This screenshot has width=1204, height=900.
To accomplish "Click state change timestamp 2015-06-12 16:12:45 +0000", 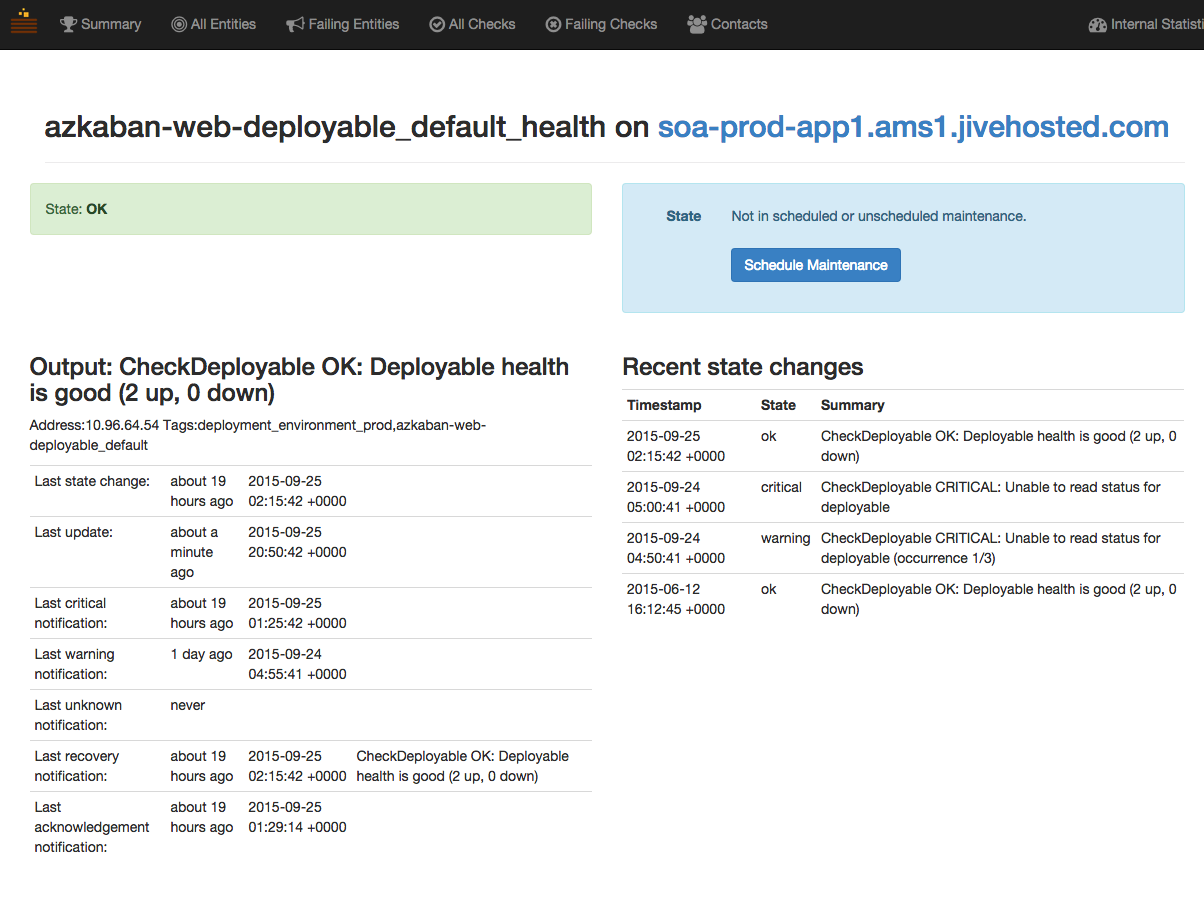I will (x=676, y=599).
